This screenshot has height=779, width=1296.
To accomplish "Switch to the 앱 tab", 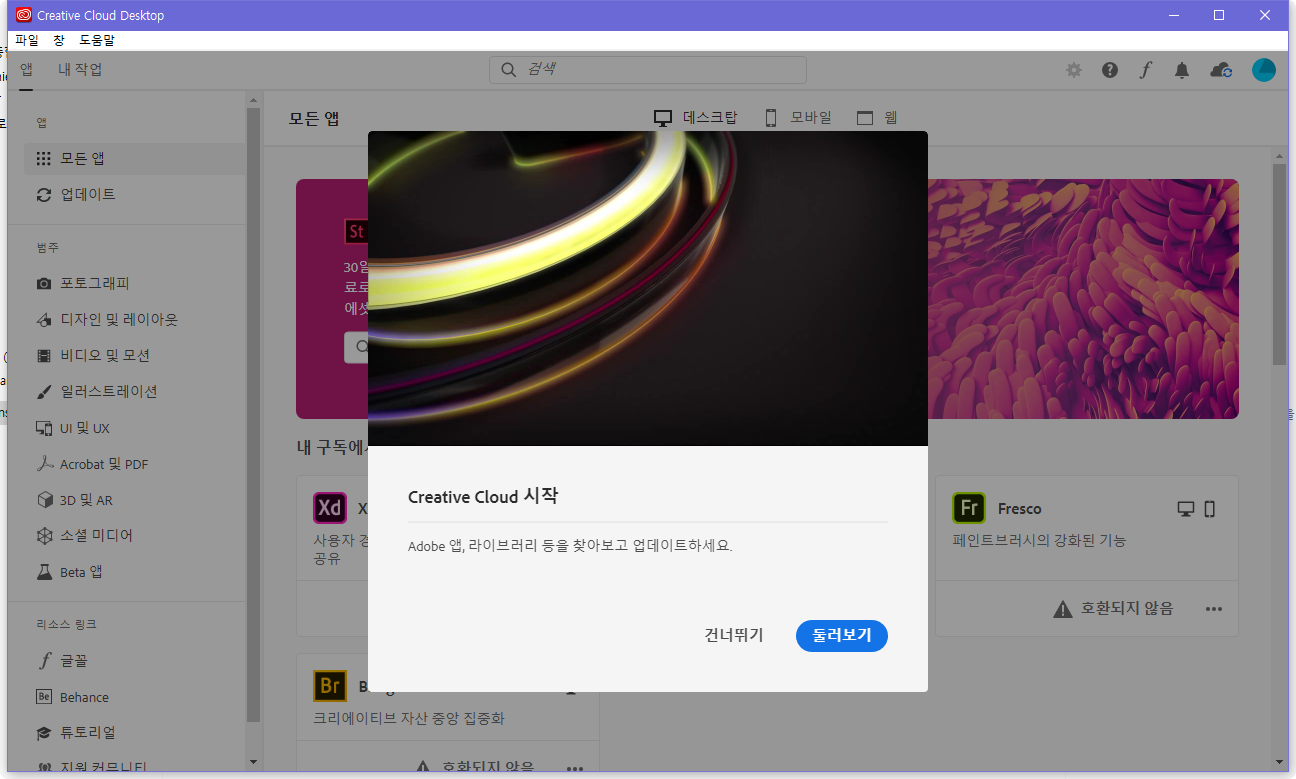I will click(x=26, y=69).
